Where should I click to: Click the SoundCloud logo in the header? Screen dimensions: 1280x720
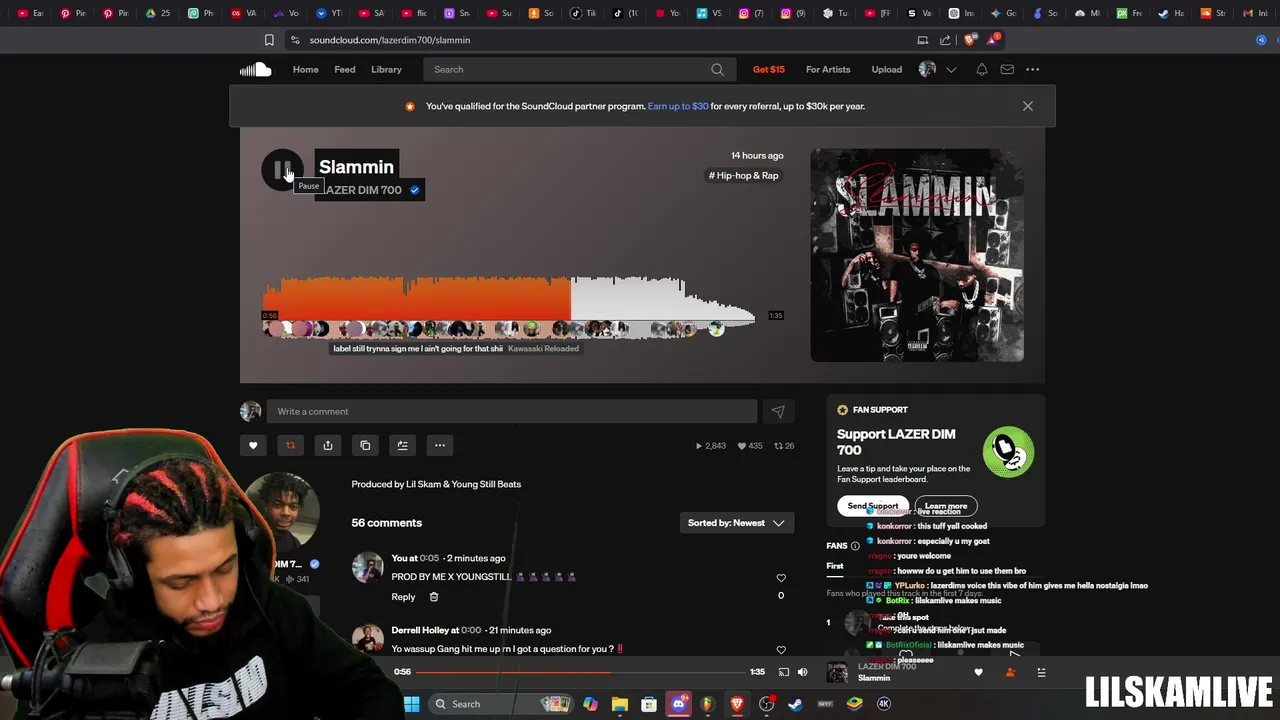pyautogui.click(x=255, y=69)
